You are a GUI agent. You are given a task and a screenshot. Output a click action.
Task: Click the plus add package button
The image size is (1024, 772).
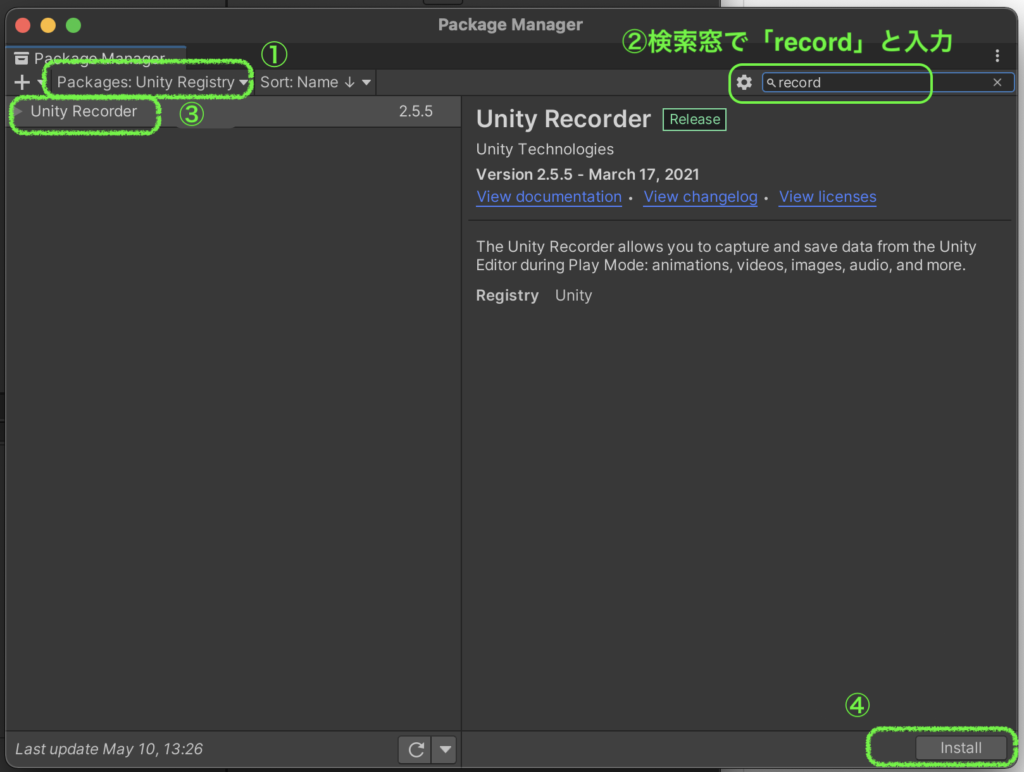(x=22, y=82)
